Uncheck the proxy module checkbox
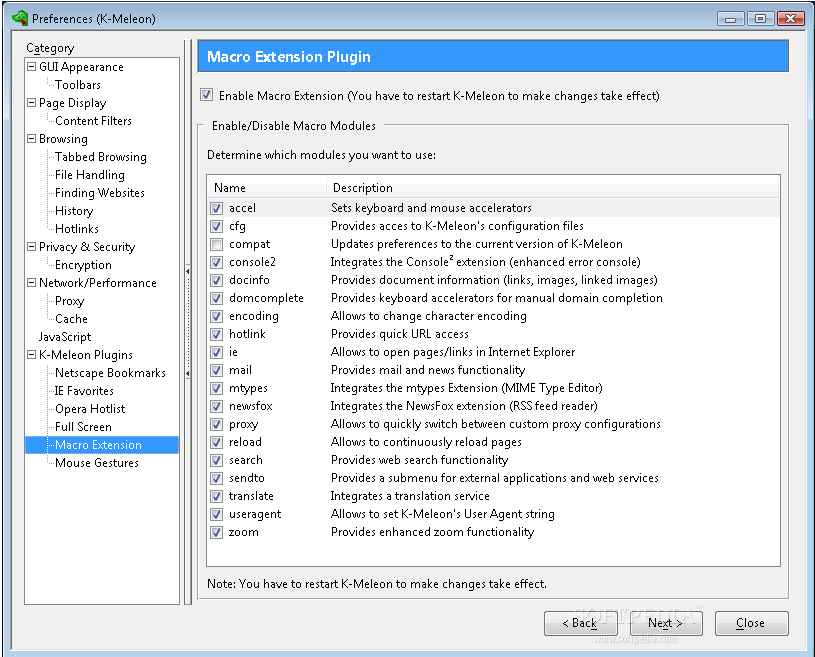 pyautogui.click(x=217, y=425)
